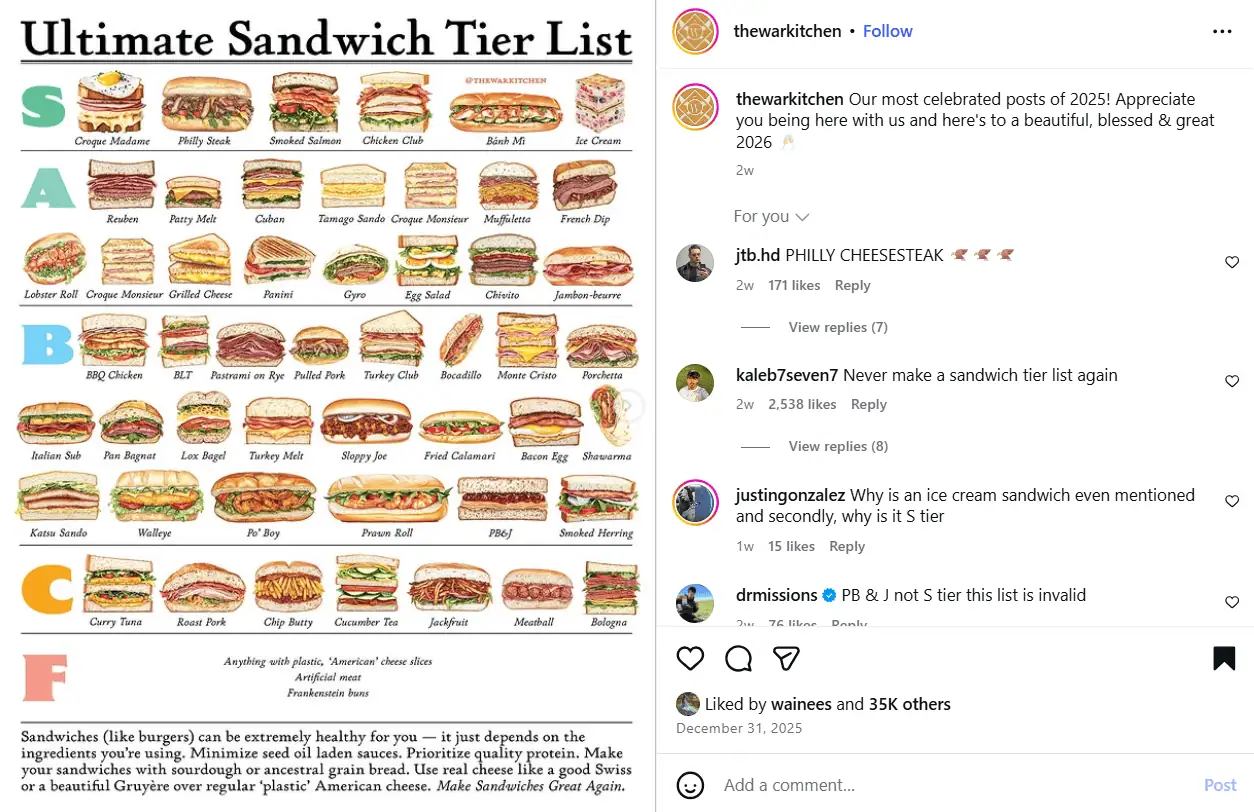Expand View replies (8) under kaleb7seven7
The height and width of the screenshot is (812, 1254).
[837, 446]
